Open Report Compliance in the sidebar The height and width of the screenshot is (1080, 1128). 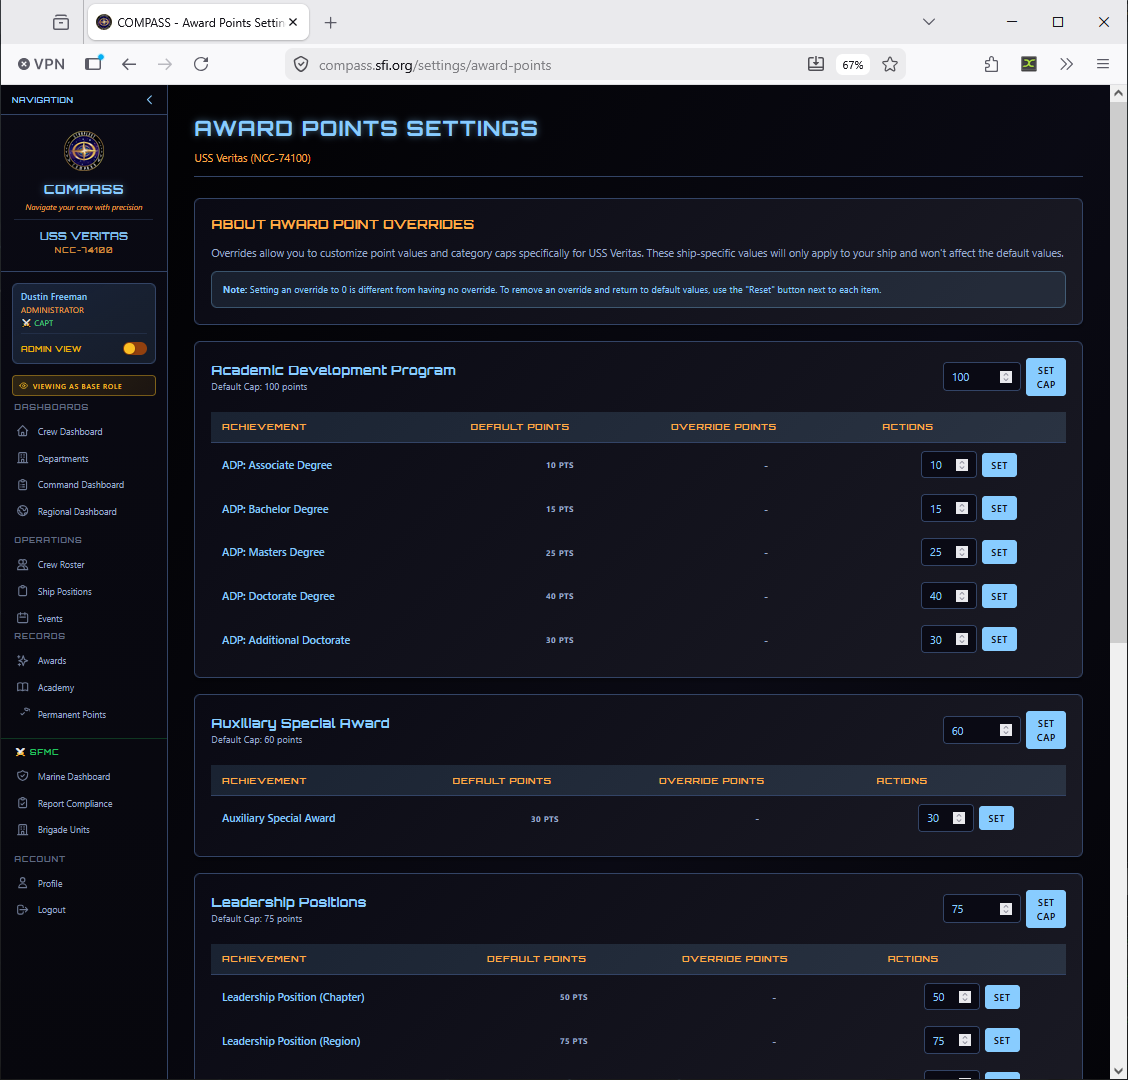(75, 804)
